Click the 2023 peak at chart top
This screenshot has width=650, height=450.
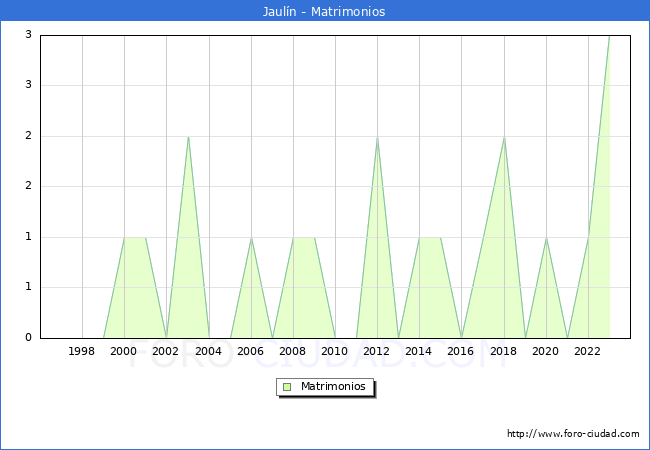tap(609, 36)
